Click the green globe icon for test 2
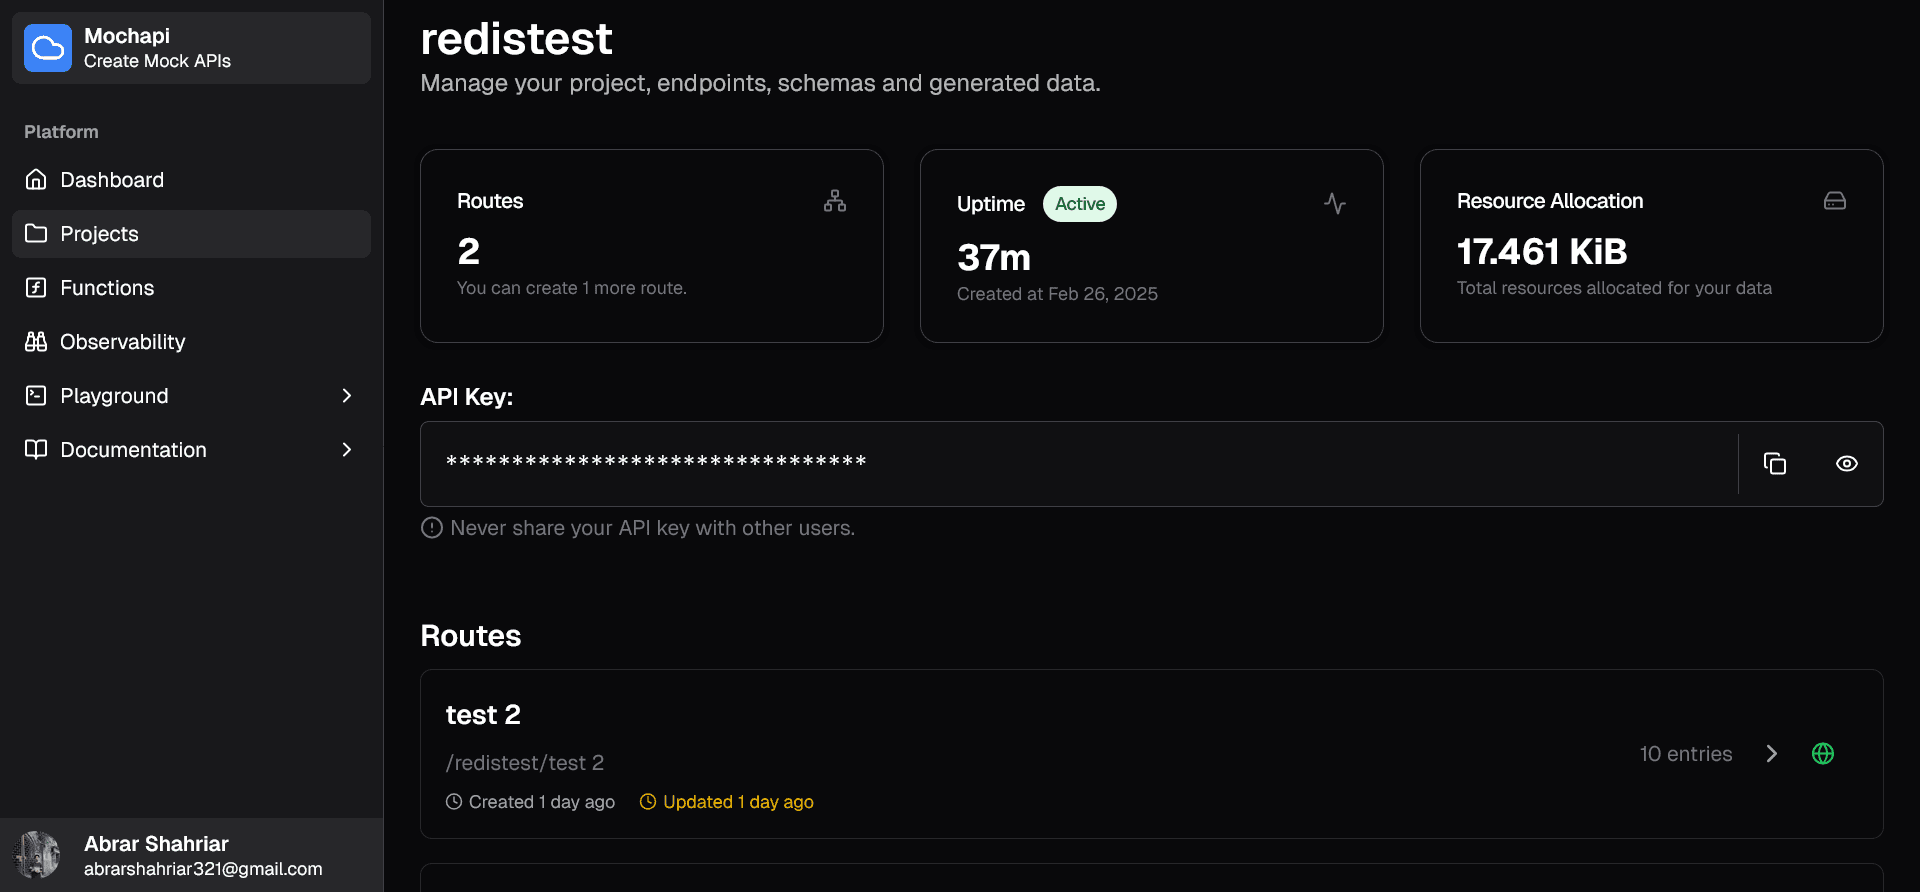The height and width of the screenshot is (892, 1920). (1823, 754)
